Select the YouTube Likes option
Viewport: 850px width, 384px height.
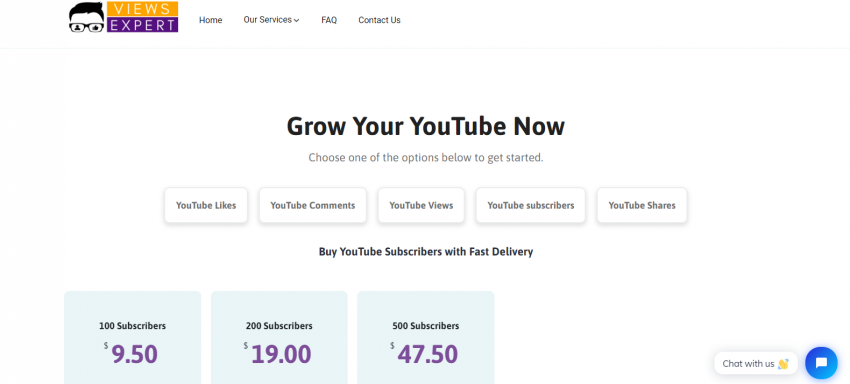[x=206, y=205]
